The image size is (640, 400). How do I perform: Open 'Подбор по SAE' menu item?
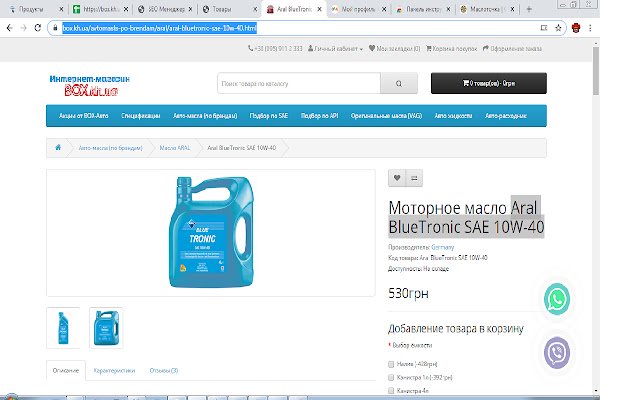point(269,116)
